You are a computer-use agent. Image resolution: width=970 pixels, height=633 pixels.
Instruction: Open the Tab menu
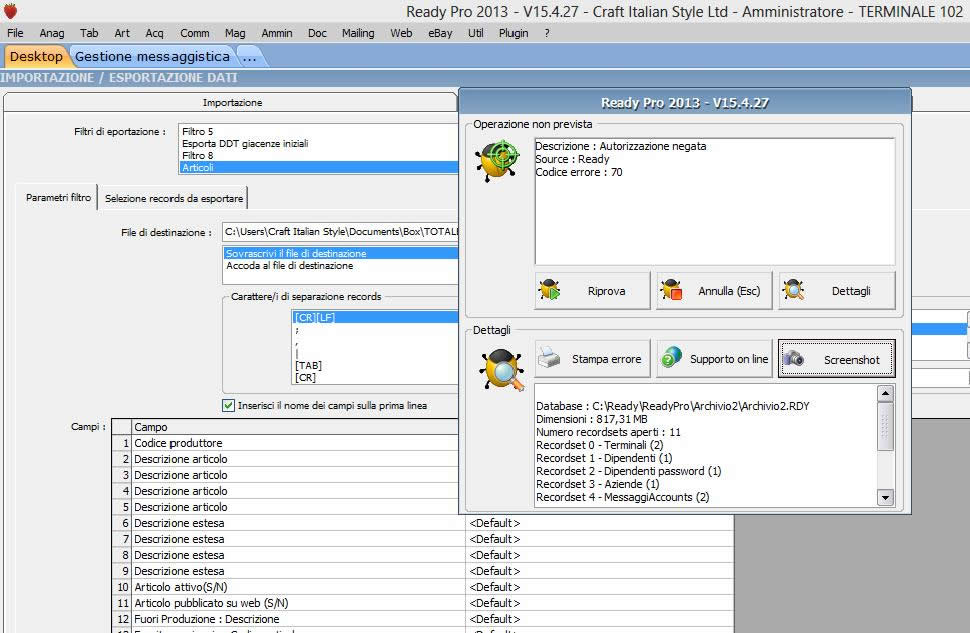point(89,33)
